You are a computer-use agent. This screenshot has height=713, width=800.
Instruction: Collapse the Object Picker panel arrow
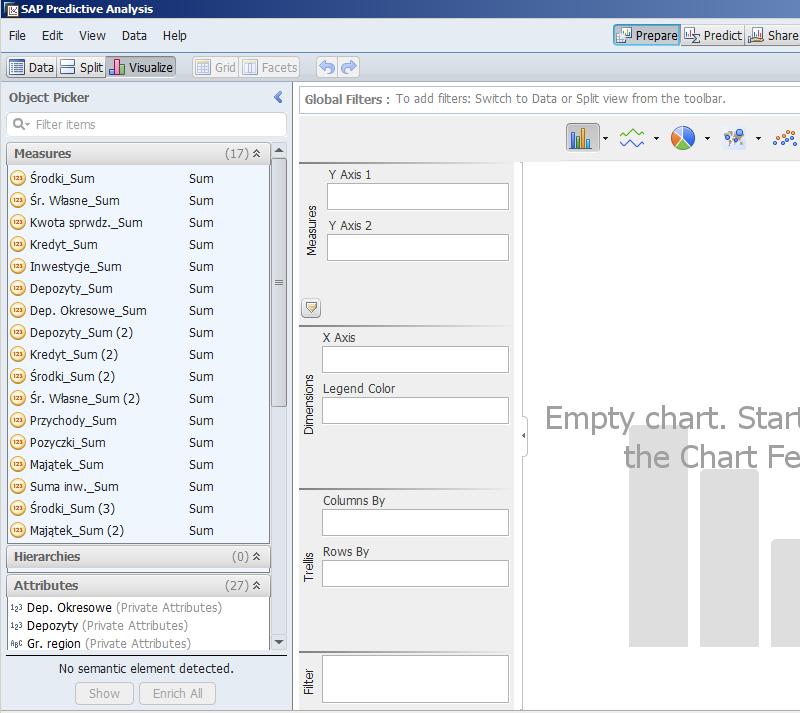coord(278,97)
